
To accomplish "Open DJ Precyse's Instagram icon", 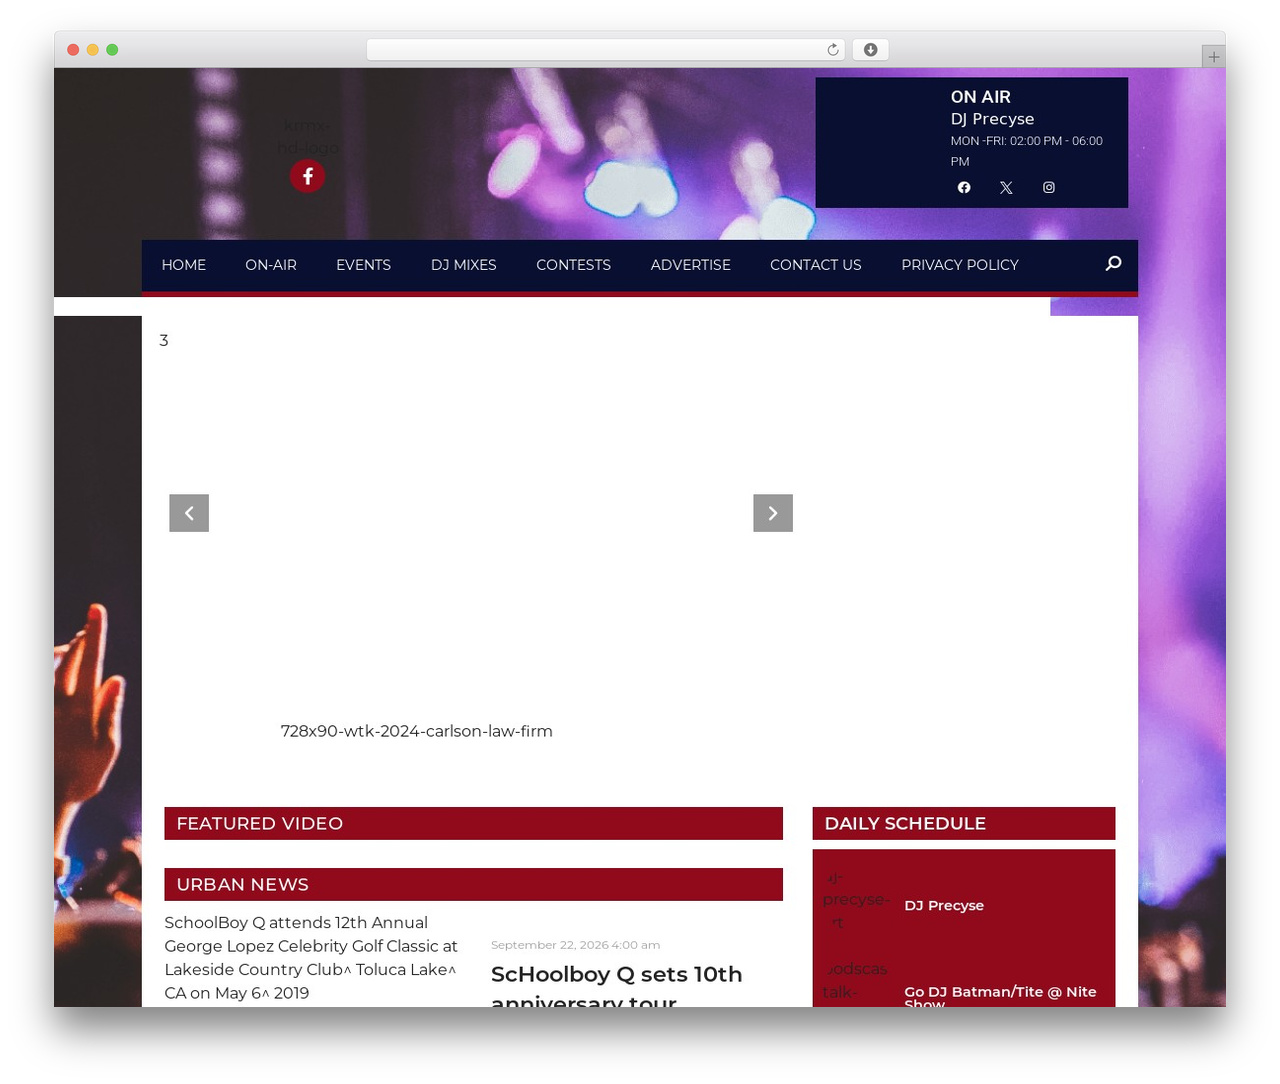I will click(1049, 188).
